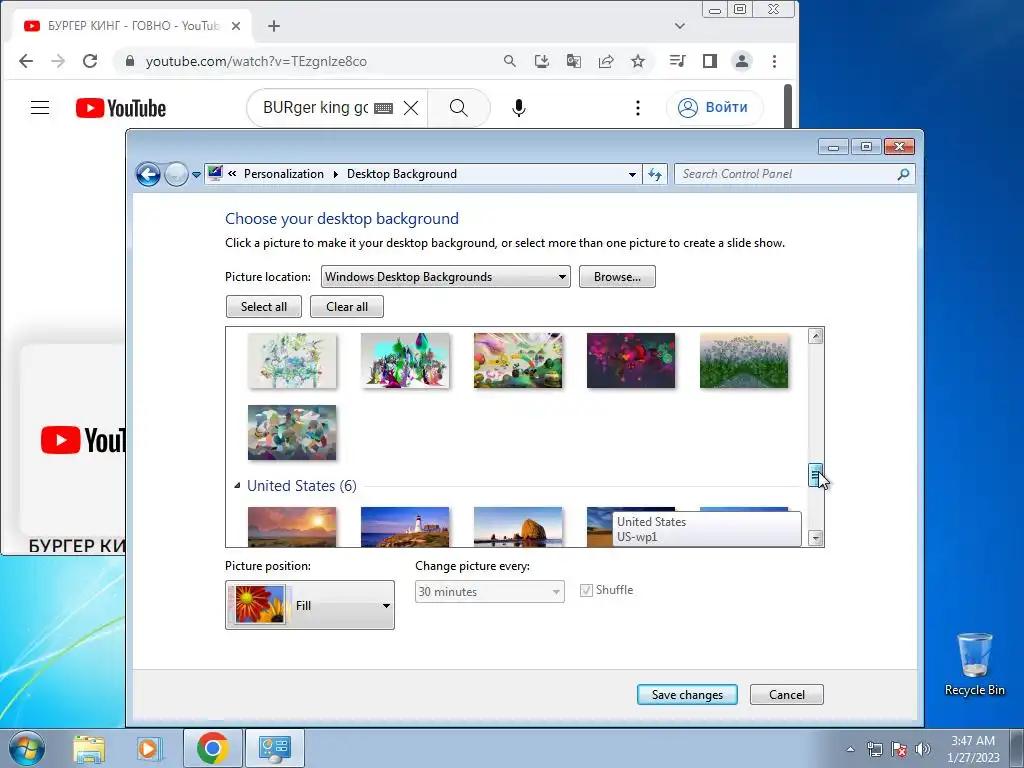Go forward in the Chrome browser
Image resolution: width=1024 pixels, height=768 pixels.
tap(58, 61)
